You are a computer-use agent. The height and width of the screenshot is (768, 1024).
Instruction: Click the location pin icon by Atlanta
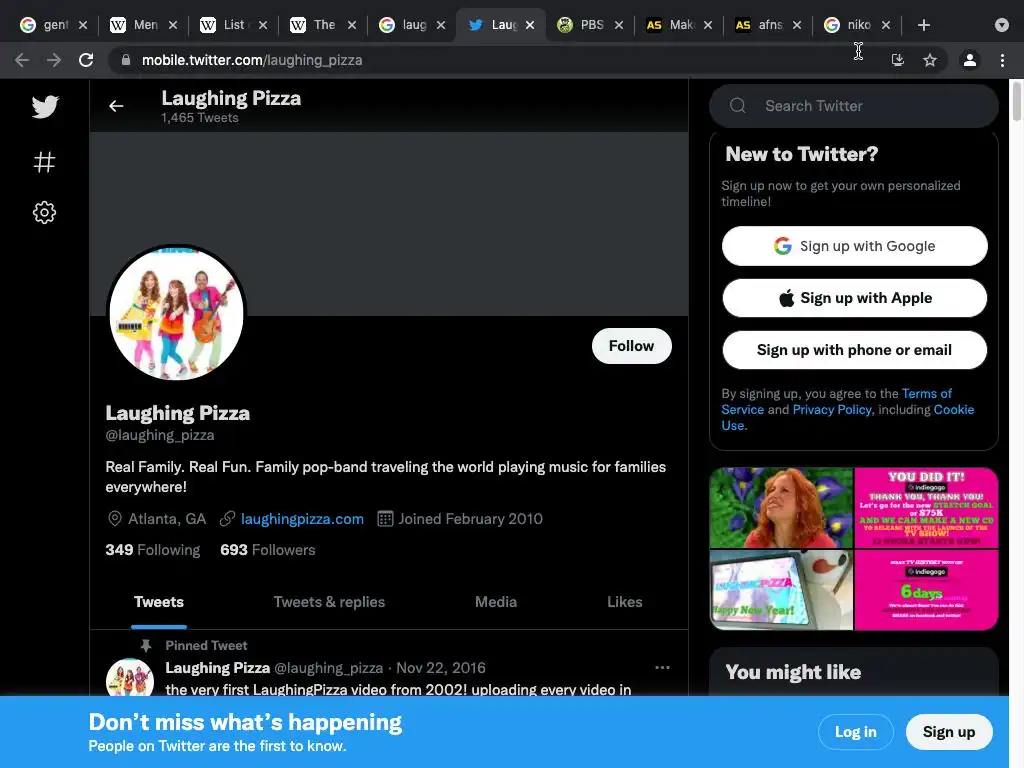point(114,519)
